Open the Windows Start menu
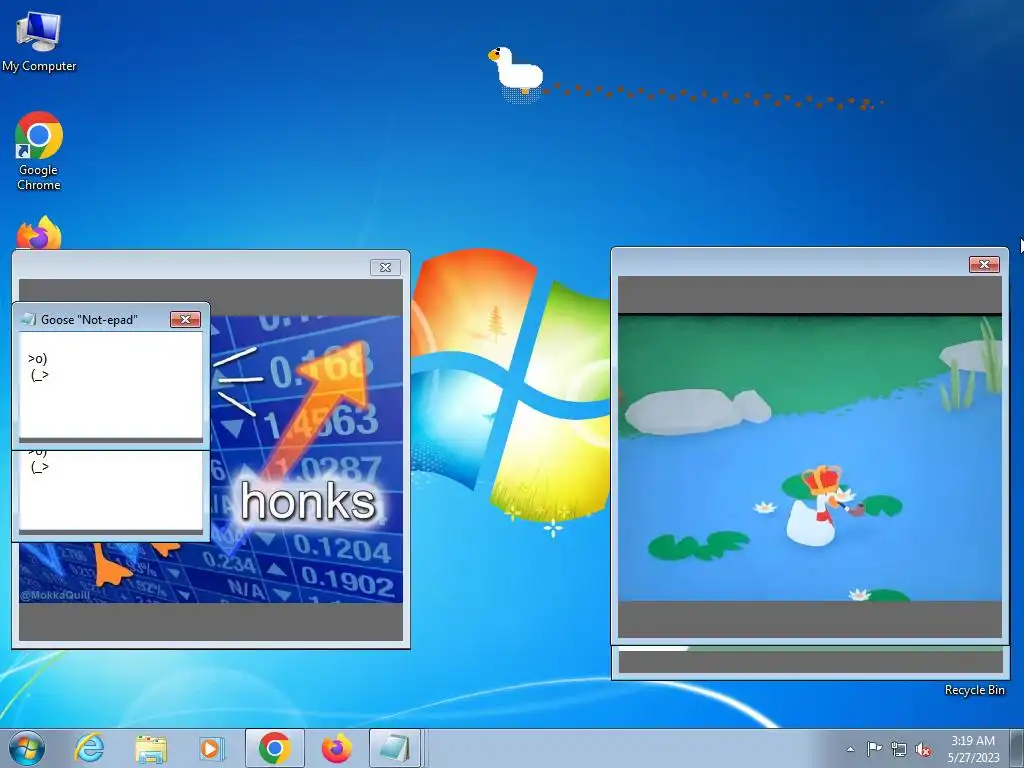Viewport: 1024px width, 768px height. click(27, 748)
